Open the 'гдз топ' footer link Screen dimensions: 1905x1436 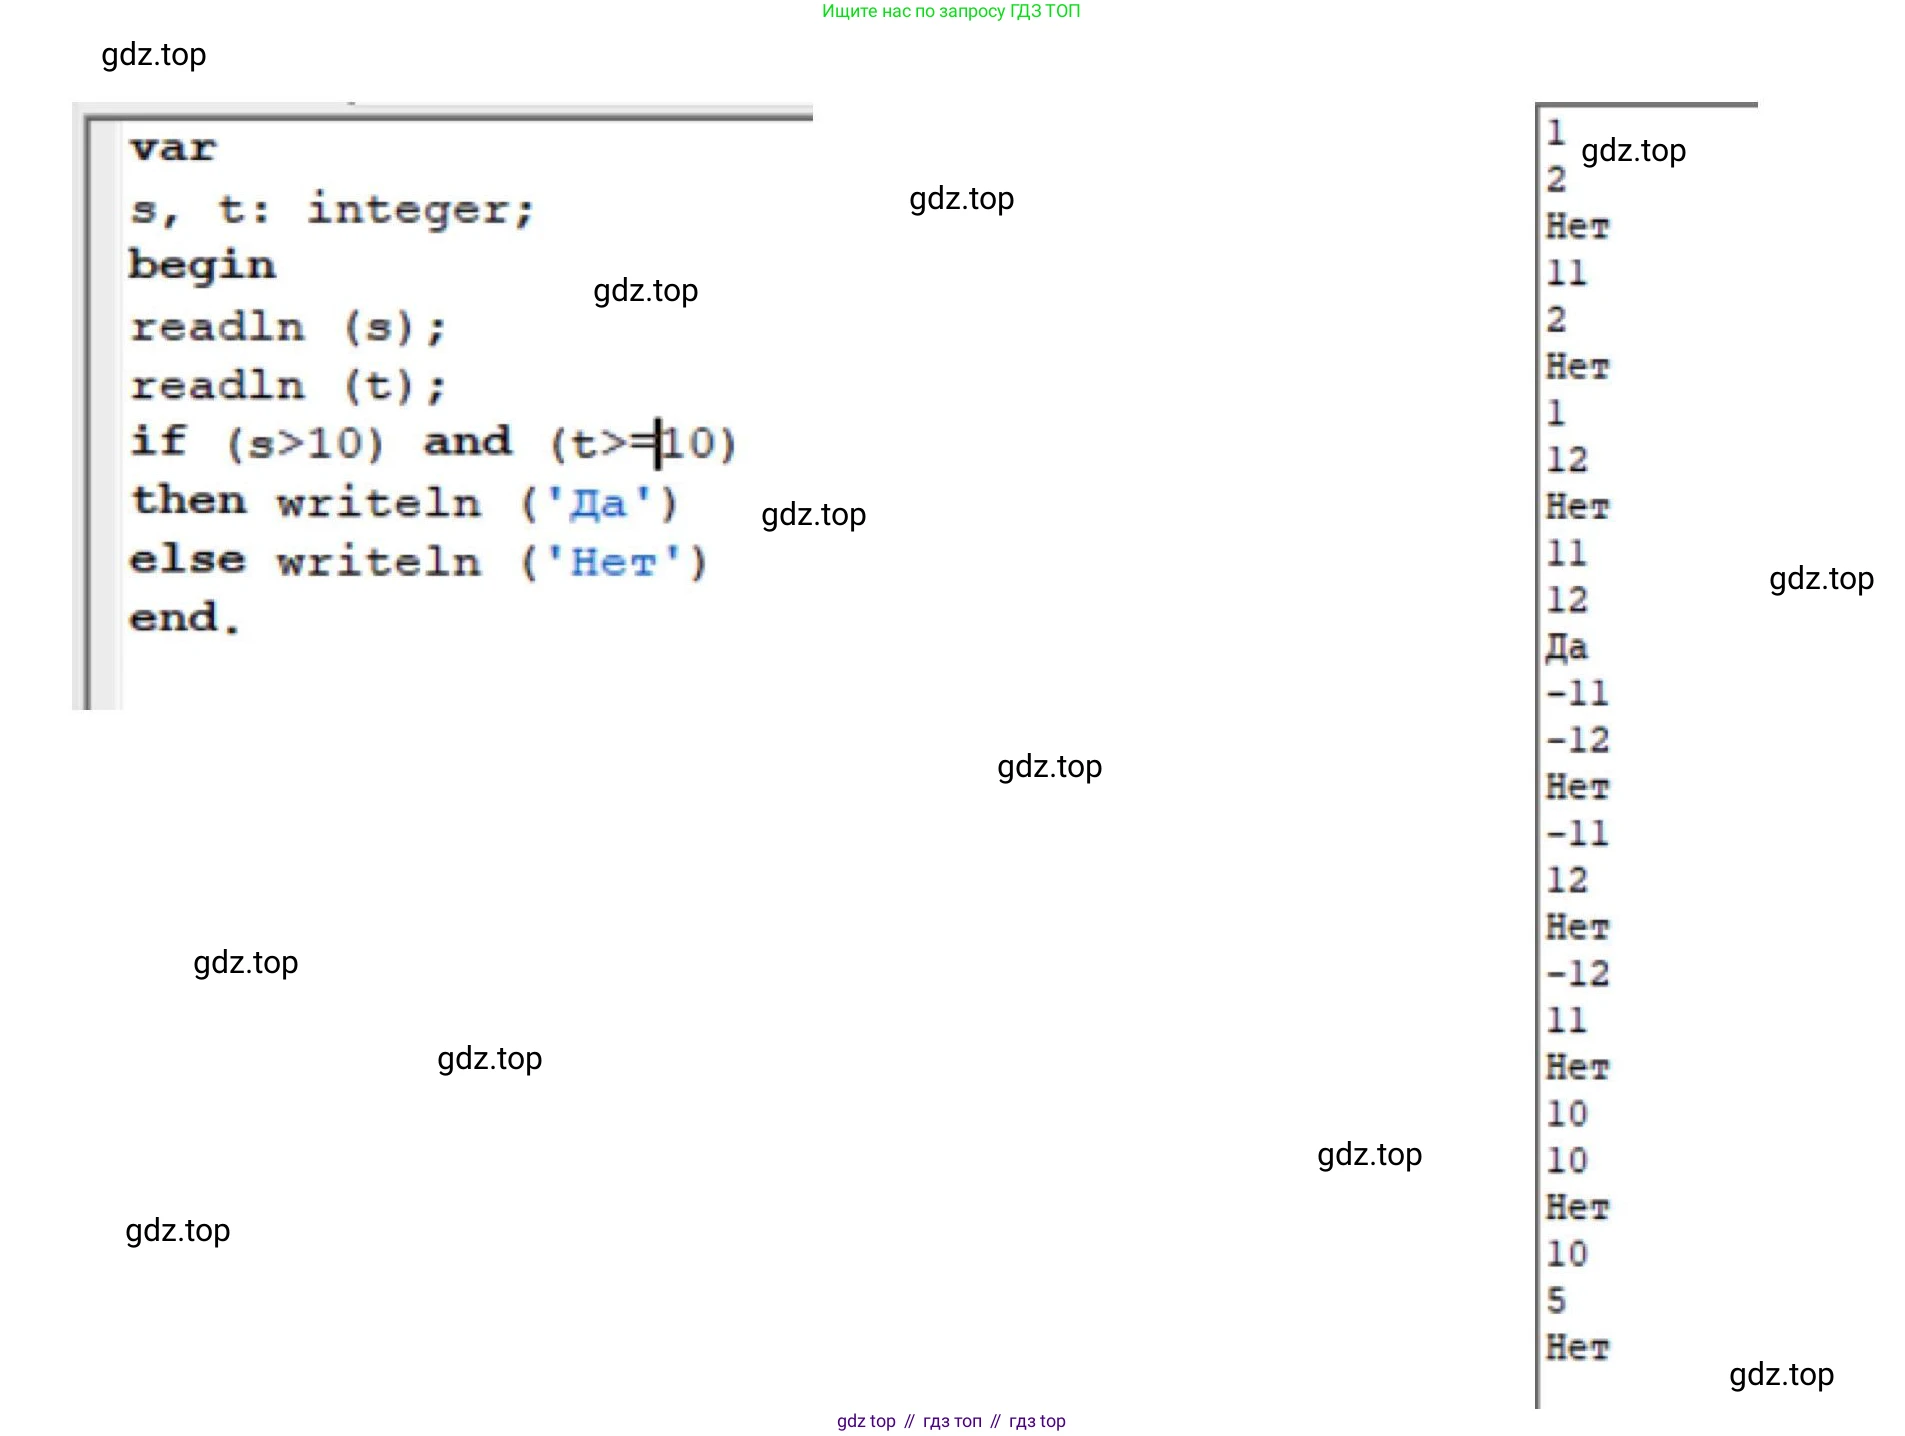952,1421
